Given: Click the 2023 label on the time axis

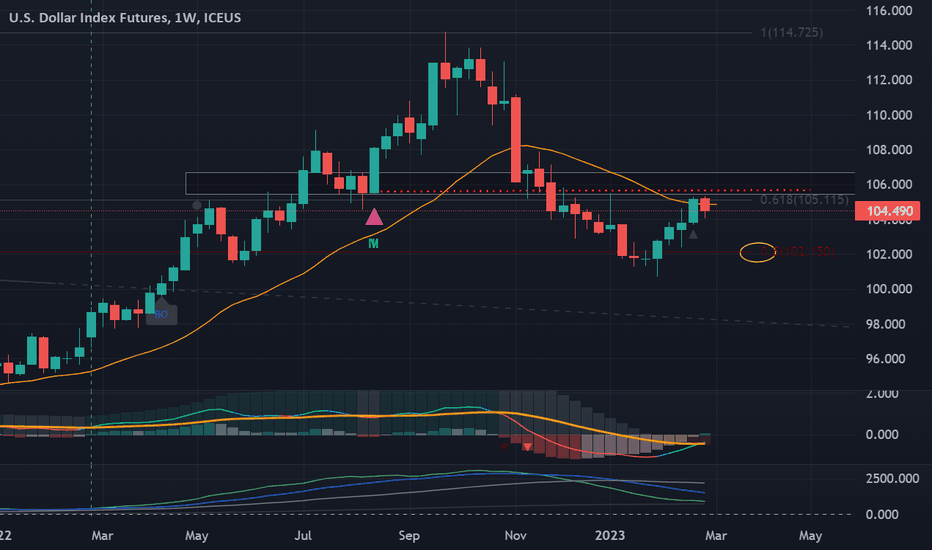Looking at the screenshot, I should point(610,536).
